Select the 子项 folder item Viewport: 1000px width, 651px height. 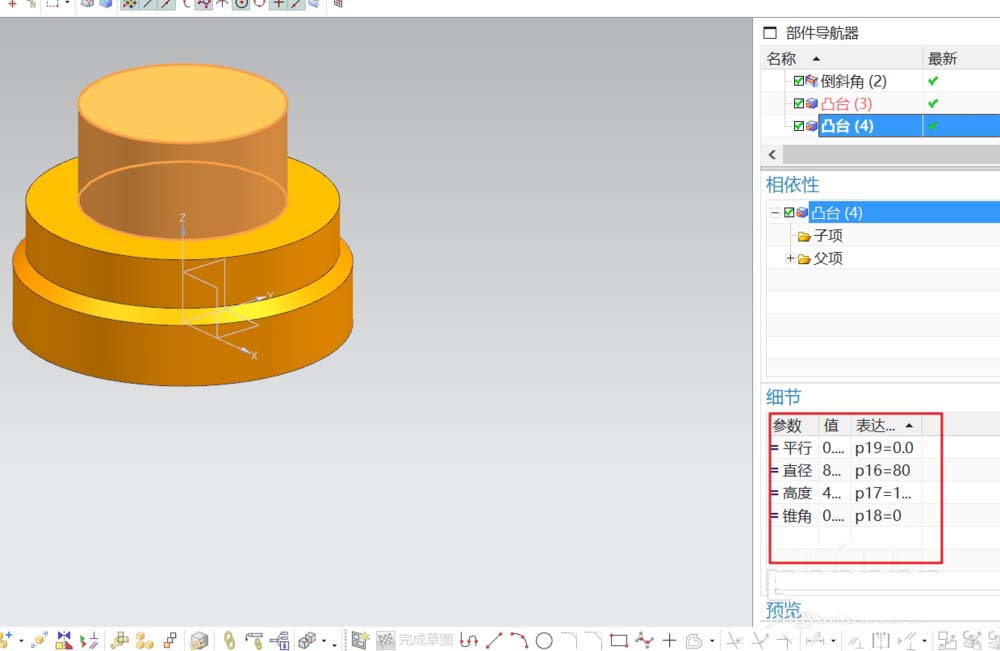827,236
